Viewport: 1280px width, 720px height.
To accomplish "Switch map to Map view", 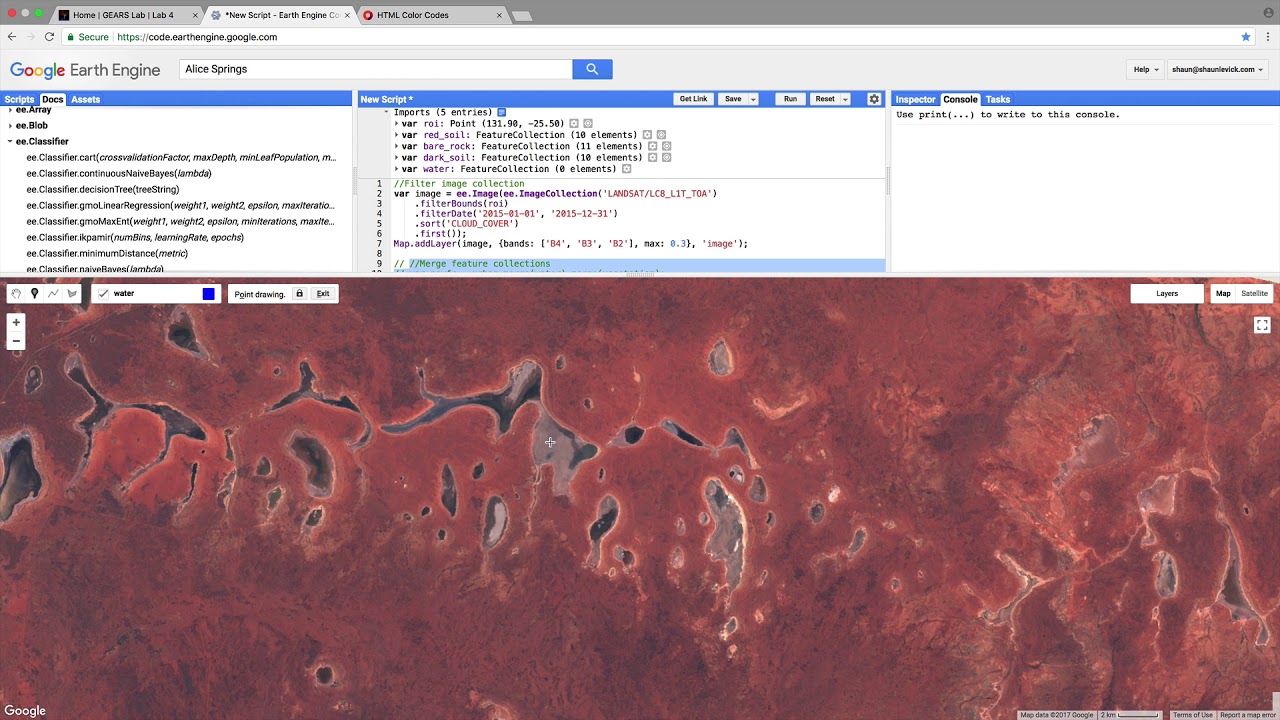I will 1223,294.
